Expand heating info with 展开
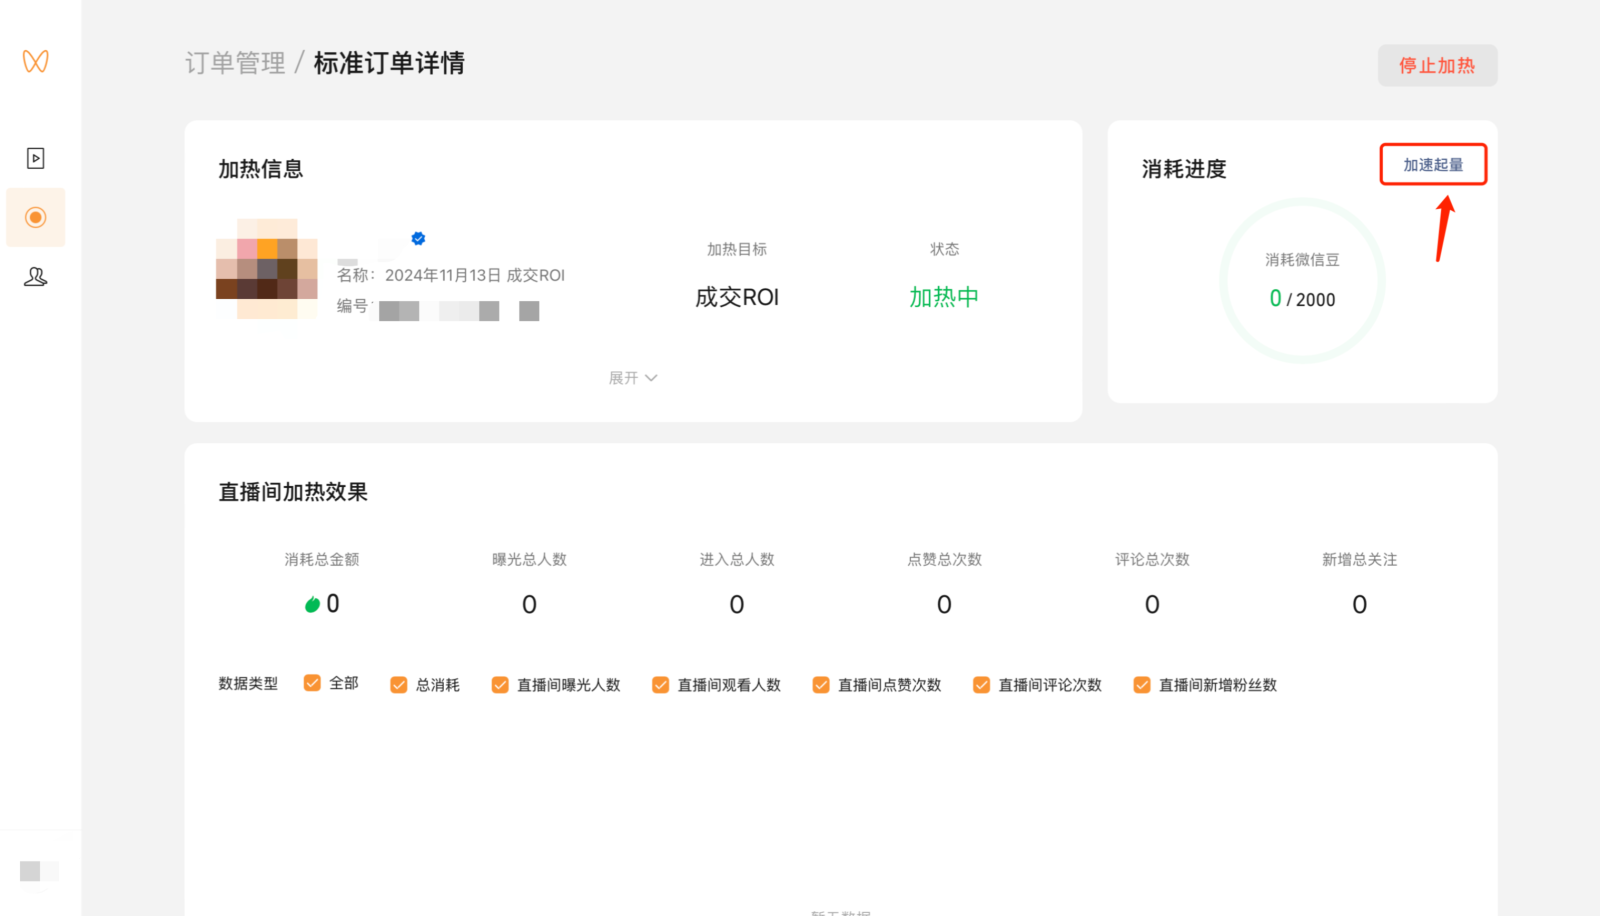This screenshot has height=916, width=1600. [x=633, y=378]
